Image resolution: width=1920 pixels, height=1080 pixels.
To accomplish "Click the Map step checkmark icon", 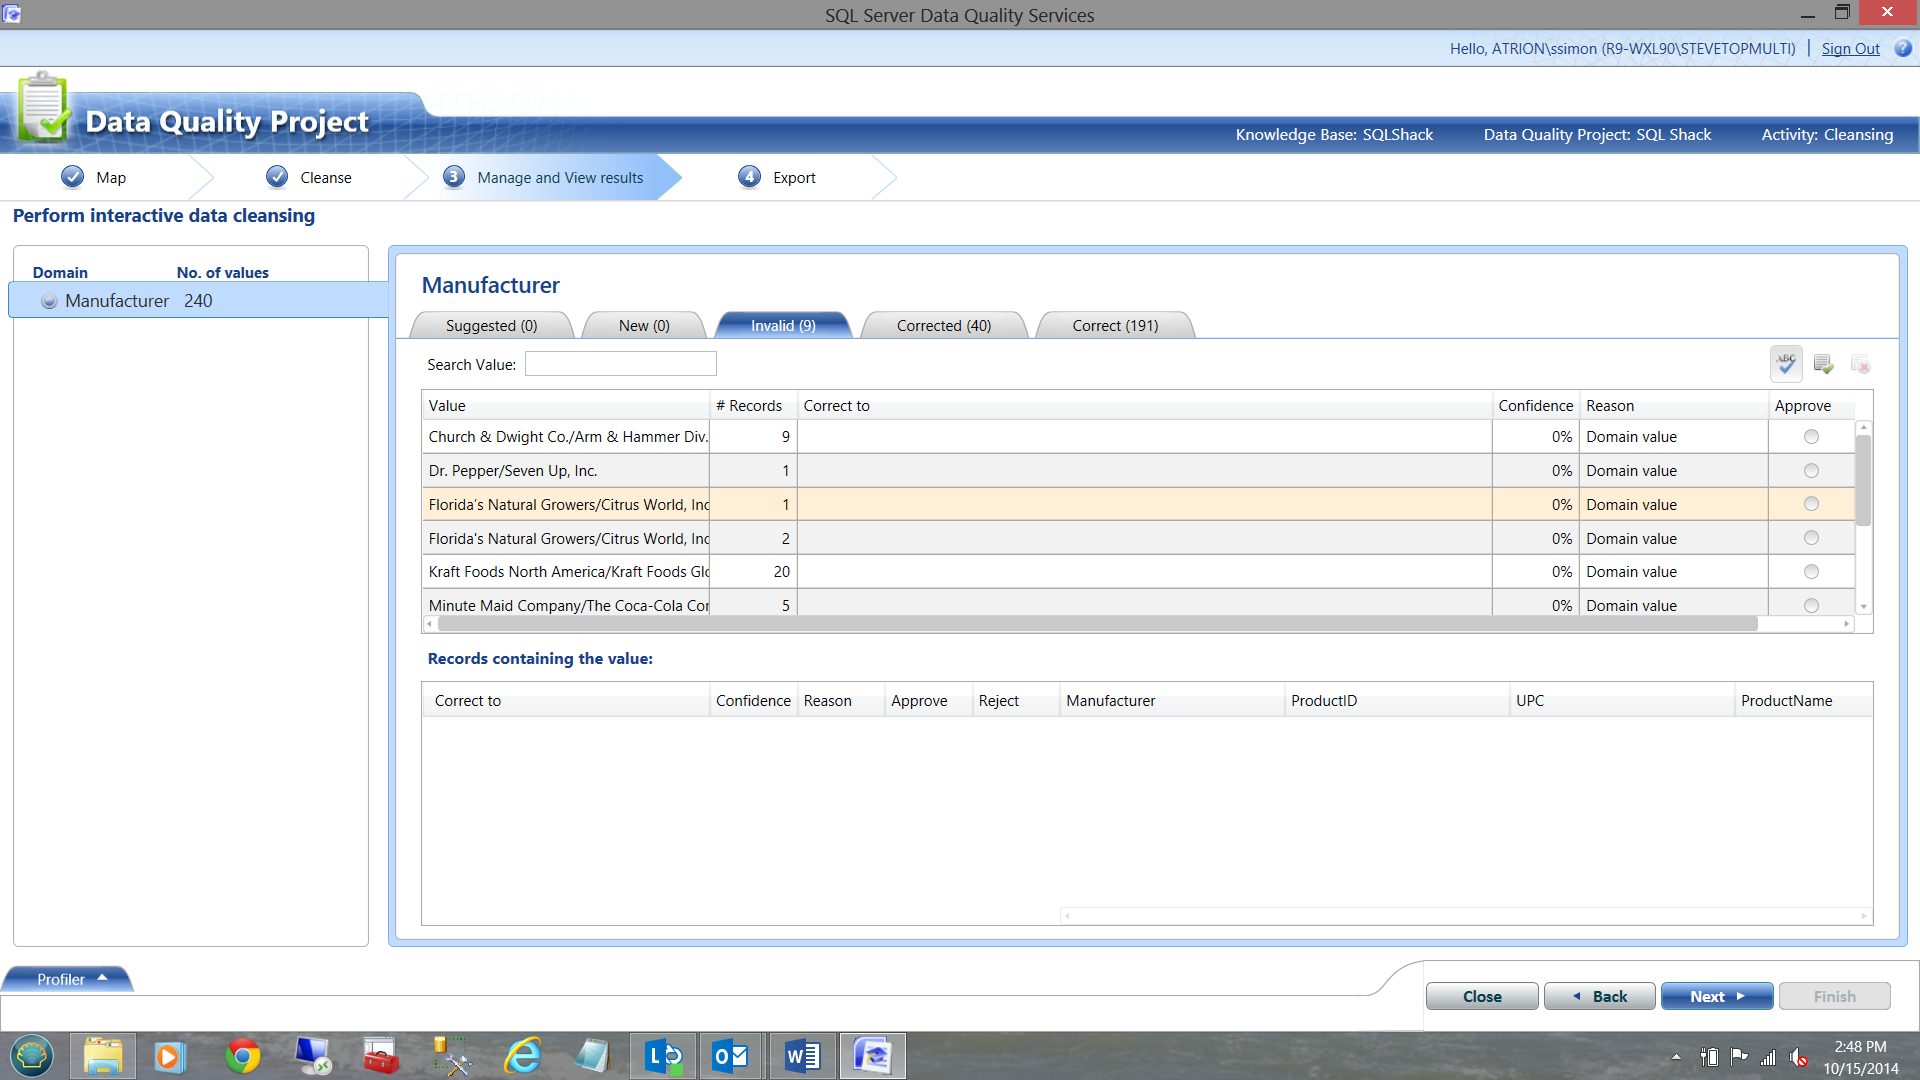I will point(72,177).
